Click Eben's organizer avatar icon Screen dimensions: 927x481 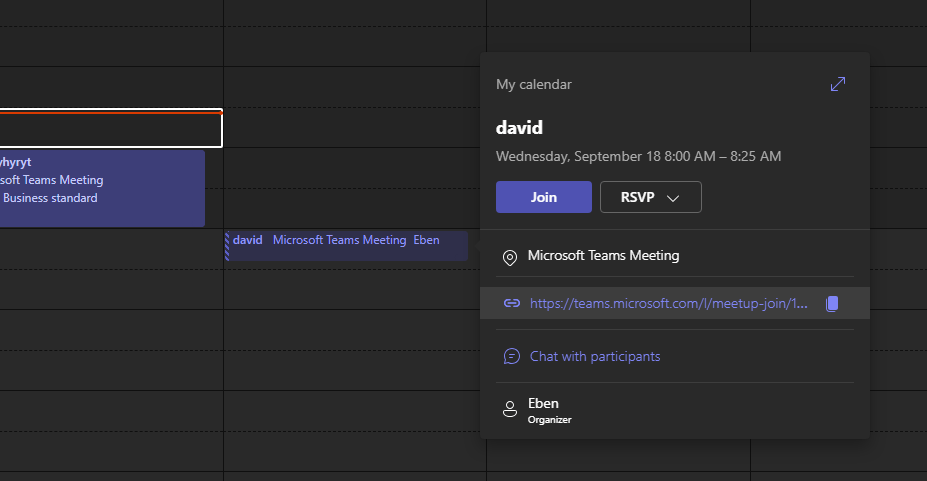tap(510, 409)
